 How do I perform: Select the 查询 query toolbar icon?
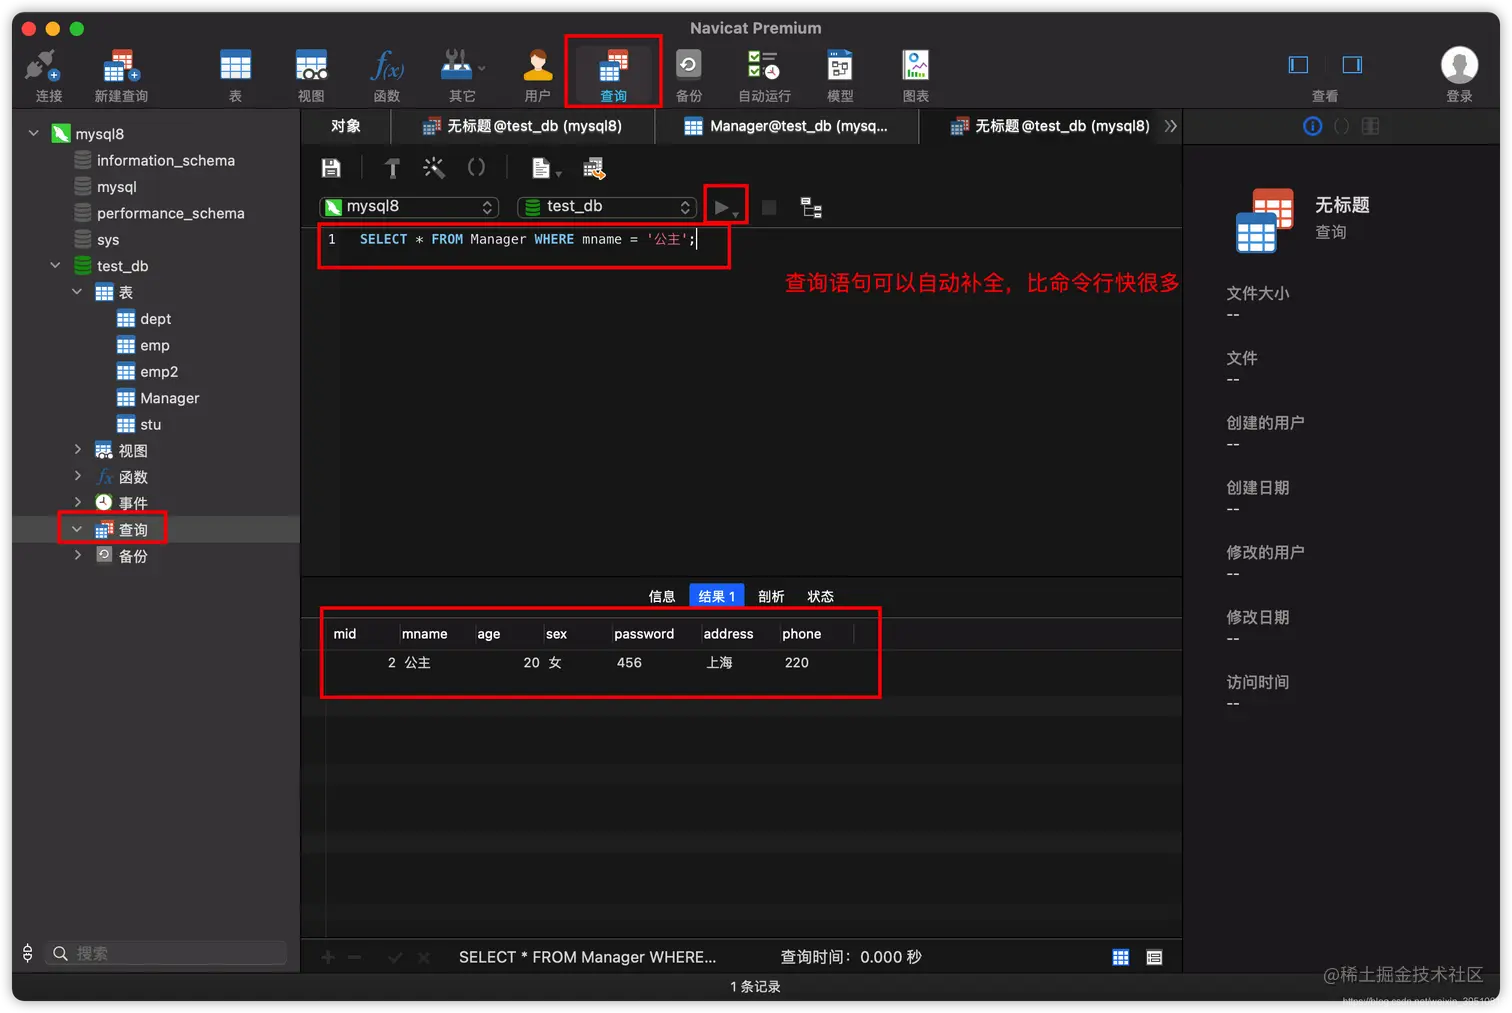click(613, 75)
